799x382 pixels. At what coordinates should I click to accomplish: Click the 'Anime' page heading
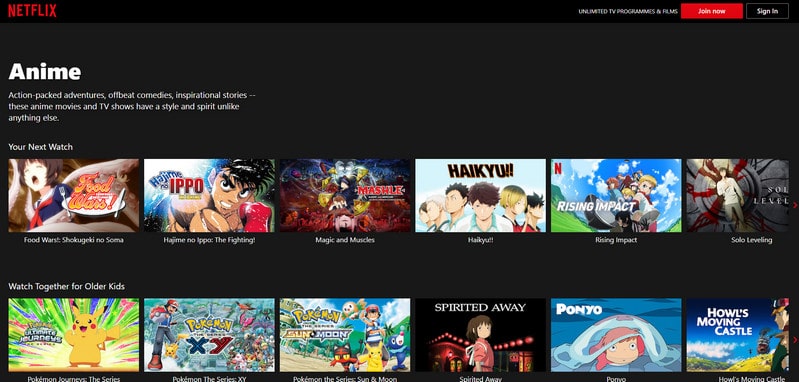(x=45, y=72)
